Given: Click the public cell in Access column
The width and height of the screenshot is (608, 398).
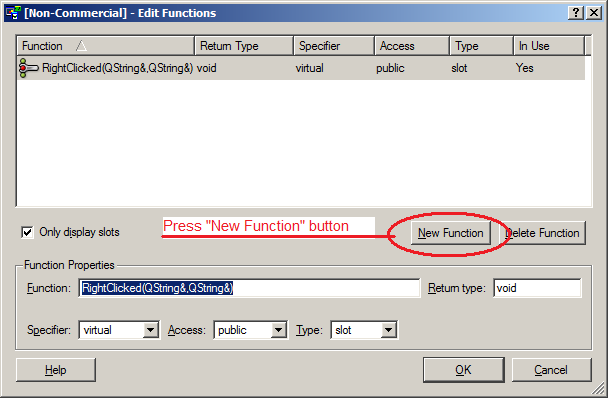Looking at the screenshot, I should click(x=390, y=68).
